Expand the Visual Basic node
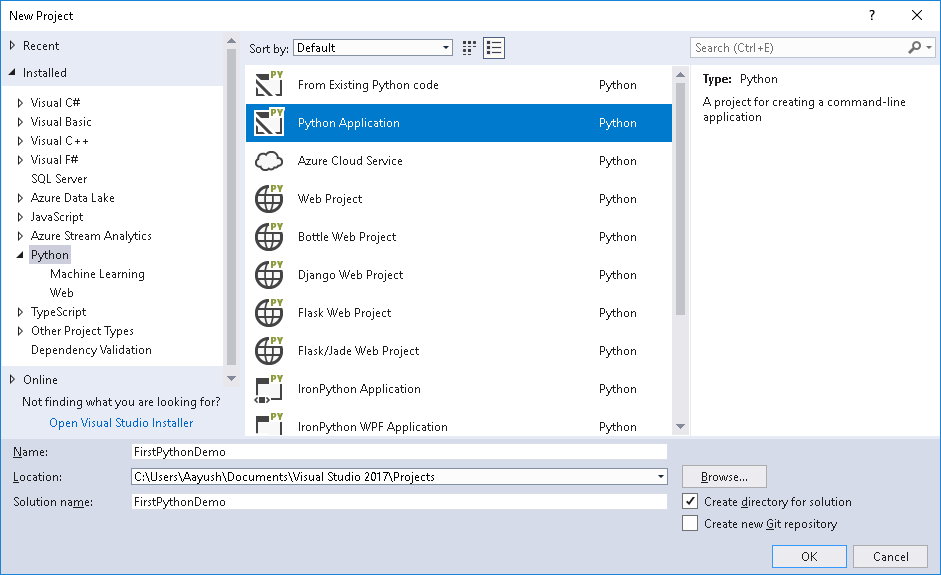The height and width of the screenshot is (575, 941). pos(20,122)
